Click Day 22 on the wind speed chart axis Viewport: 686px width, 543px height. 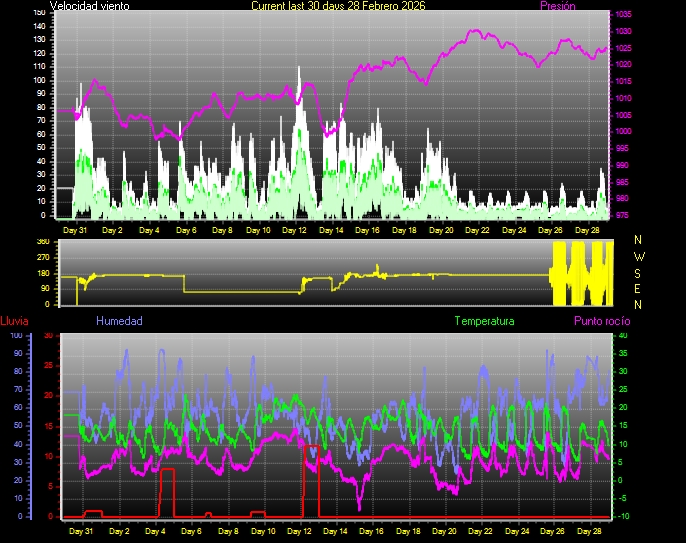[x=478, y=230]
